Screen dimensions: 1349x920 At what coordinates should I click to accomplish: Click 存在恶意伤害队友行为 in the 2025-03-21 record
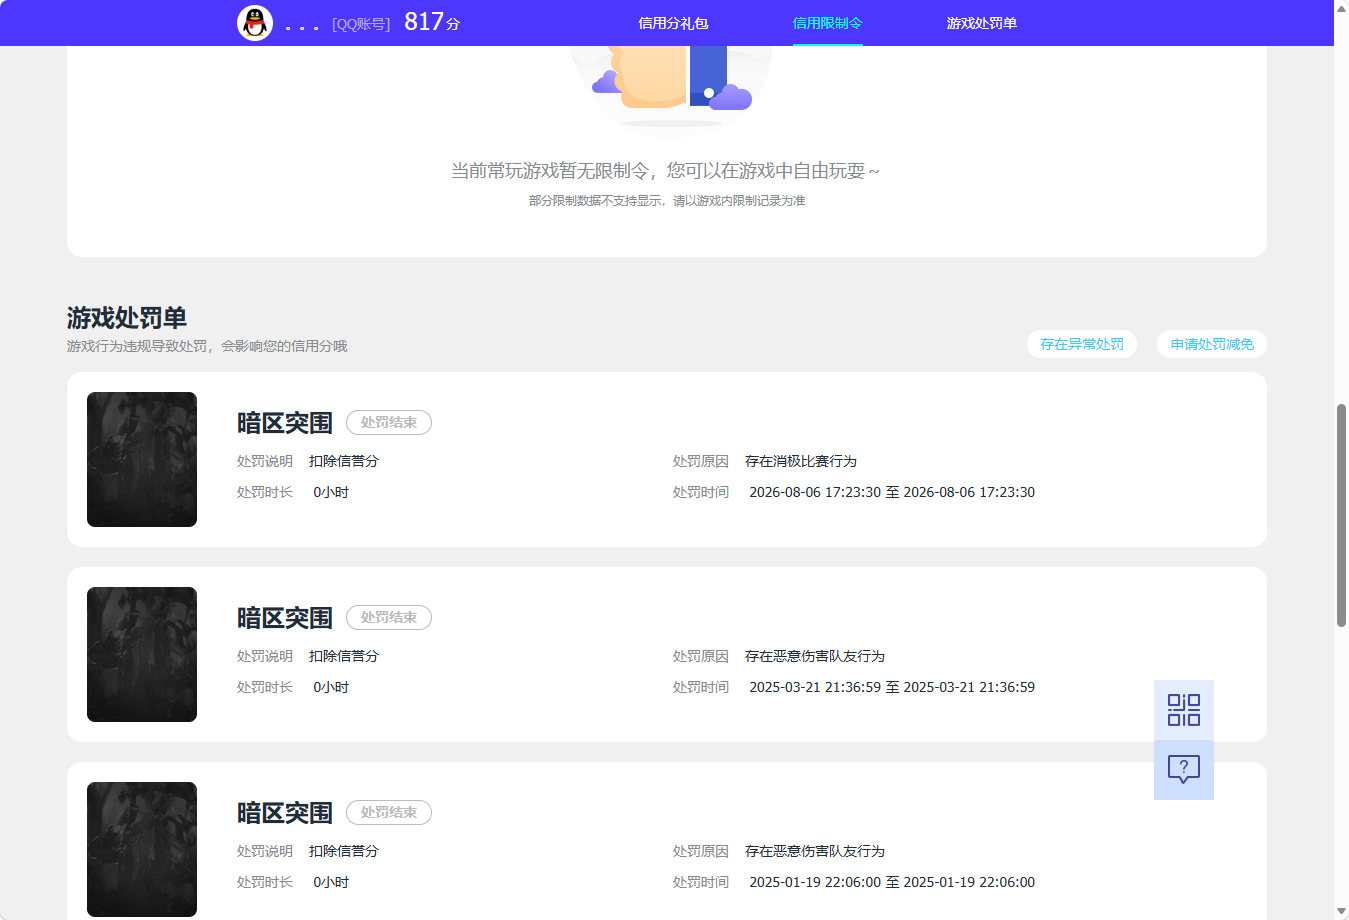815,656
